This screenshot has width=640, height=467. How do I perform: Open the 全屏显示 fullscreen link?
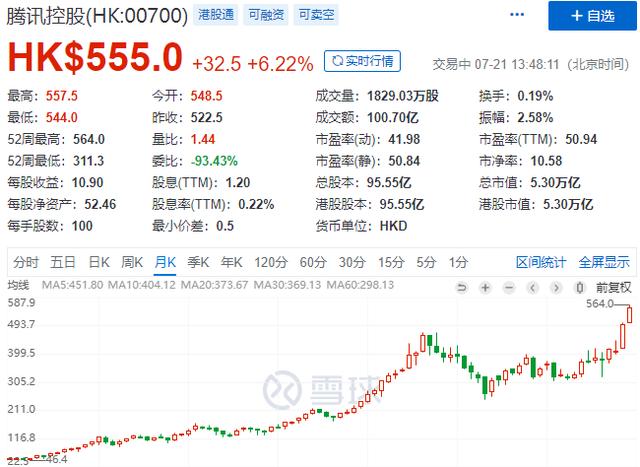[604, 262]
